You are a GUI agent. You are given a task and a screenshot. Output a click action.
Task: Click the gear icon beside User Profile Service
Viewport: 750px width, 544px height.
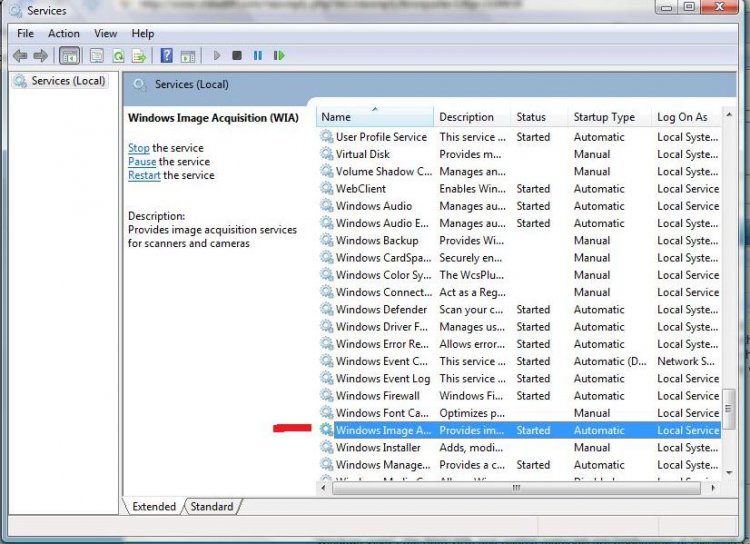click(327, 136)
